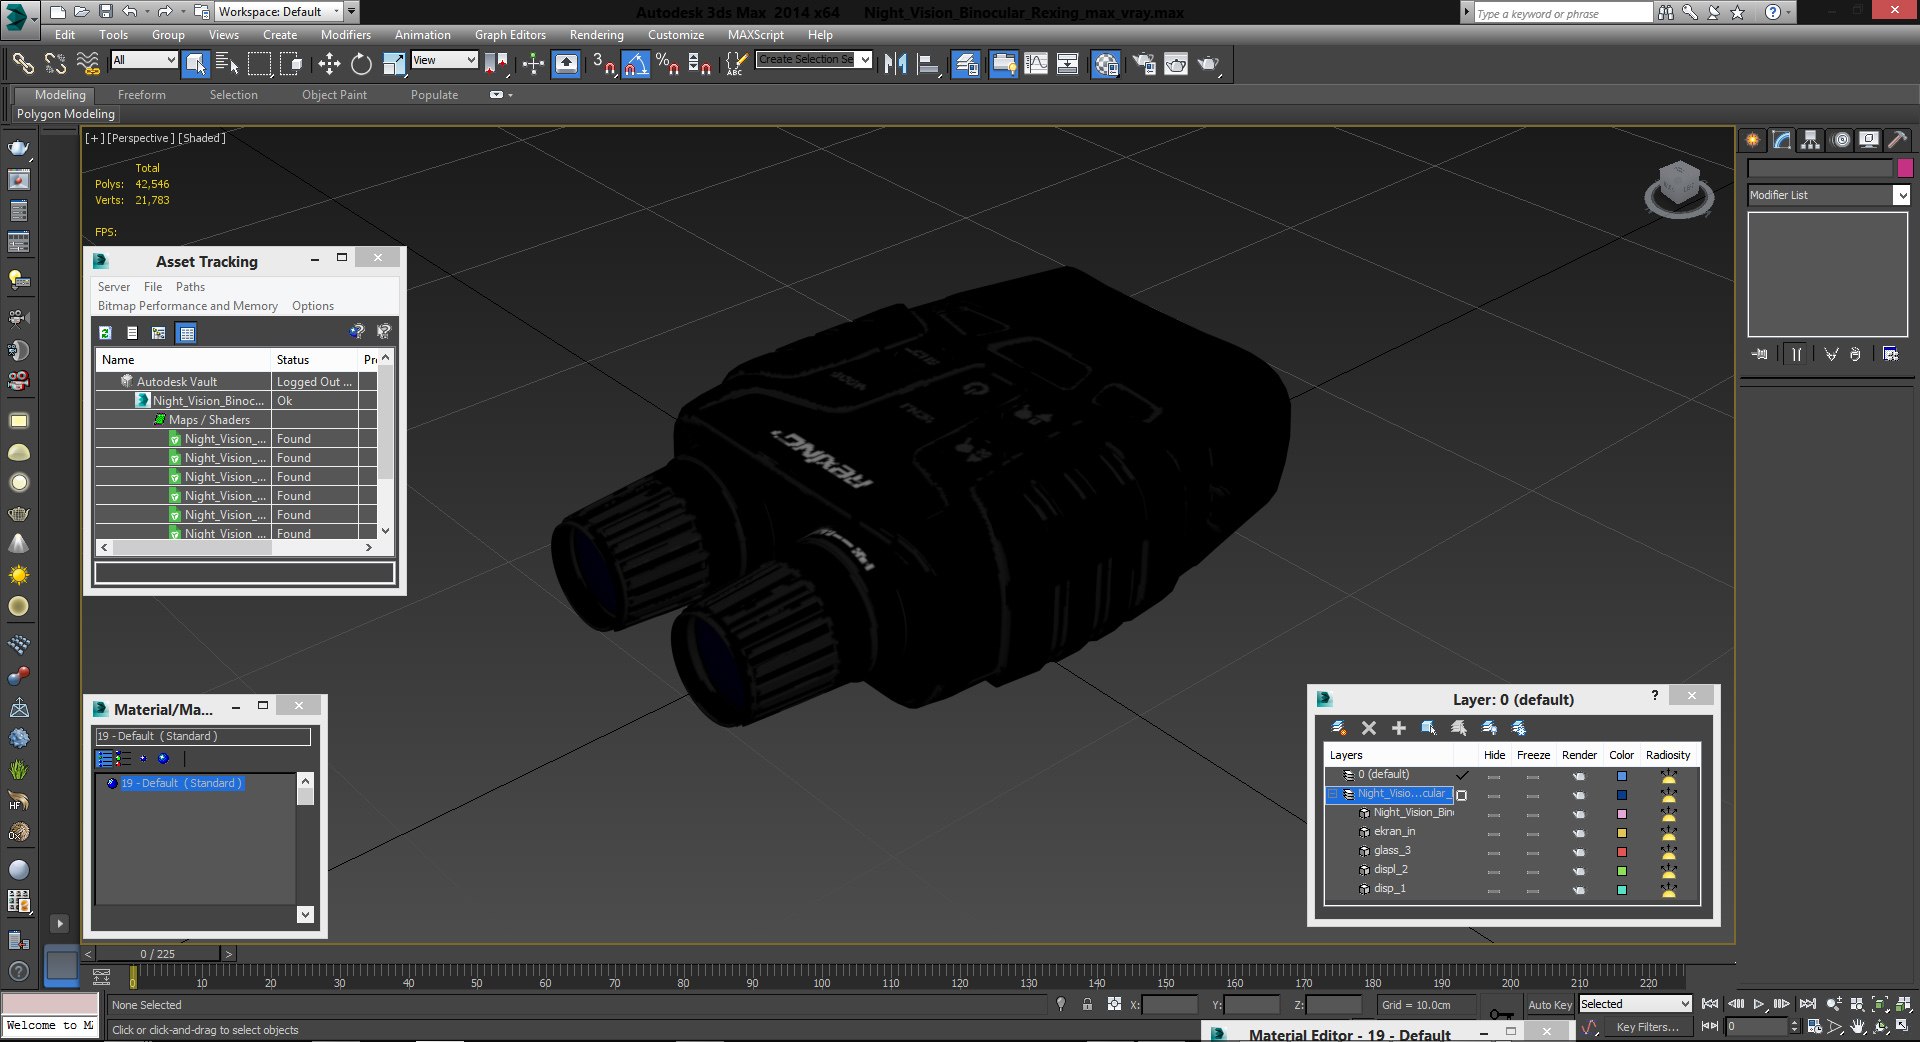Image resolution: width=1920 pixels, height=1042 pixels.
Task: Click the Render Production teapot icon
Action: pos(1209,64)
